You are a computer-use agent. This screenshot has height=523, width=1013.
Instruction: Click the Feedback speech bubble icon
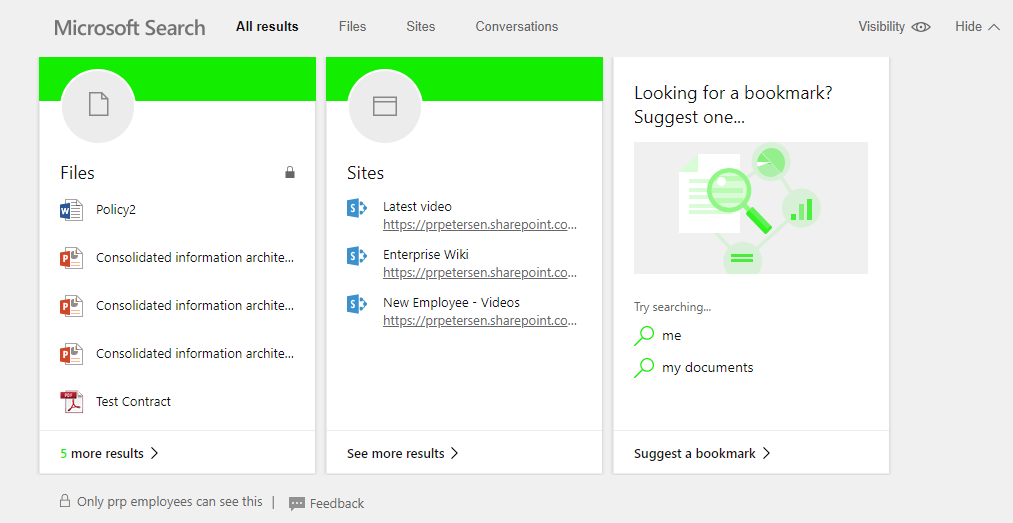(297, 504)
